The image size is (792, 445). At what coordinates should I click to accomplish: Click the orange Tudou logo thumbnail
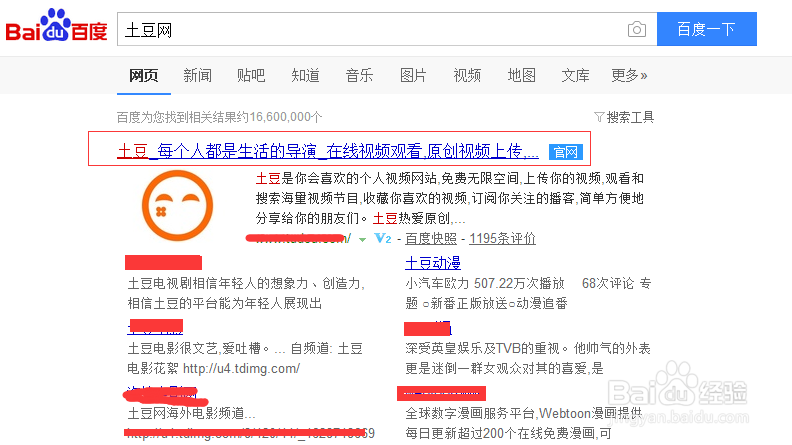click(177, 205)
